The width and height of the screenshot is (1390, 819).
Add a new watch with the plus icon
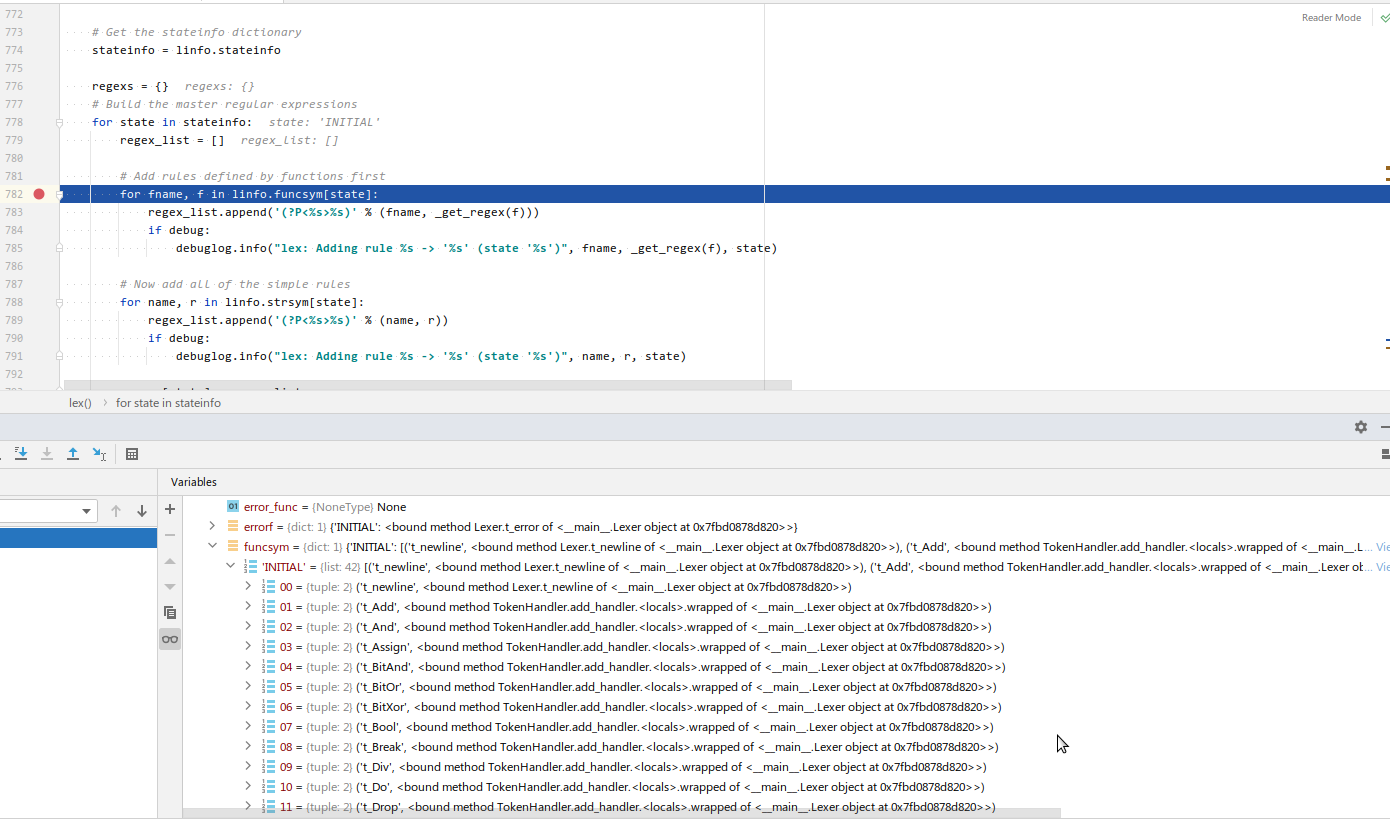(170, 509)
